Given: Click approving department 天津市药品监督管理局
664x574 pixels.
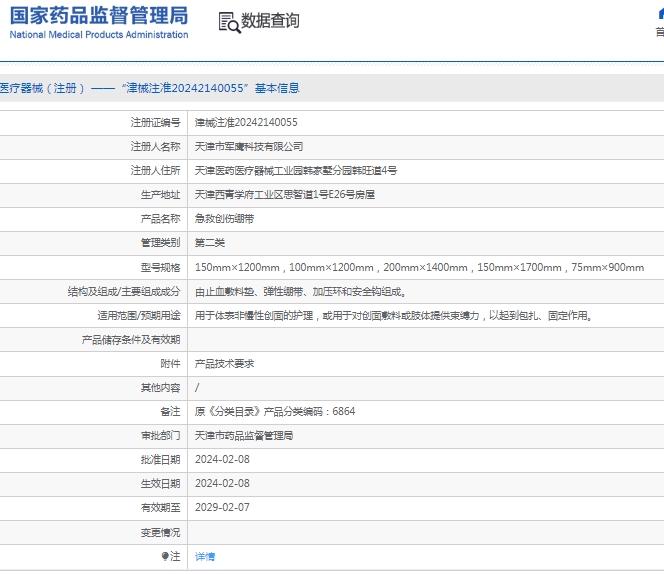Looking at the screenshot, I should click(x=243, y=436).
